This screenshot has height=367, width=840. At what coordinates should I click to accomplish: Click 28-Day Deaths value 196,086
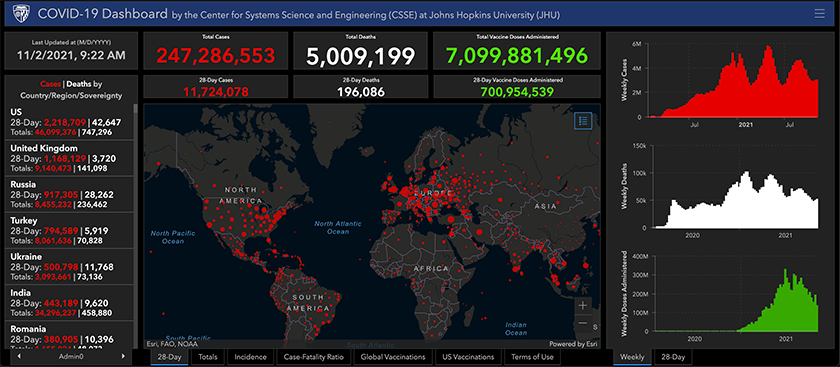pyautogui.click(x=361, y=92)
